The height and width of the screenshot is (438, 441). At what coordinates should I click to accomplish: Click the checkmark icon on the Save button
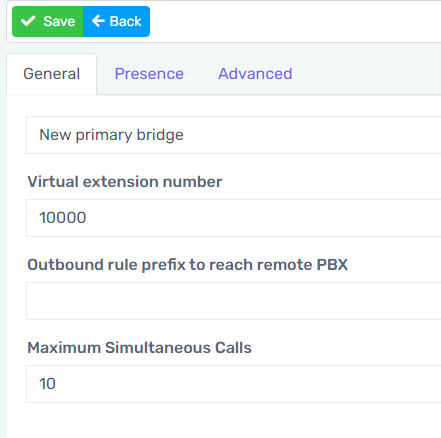pos(28,21)
